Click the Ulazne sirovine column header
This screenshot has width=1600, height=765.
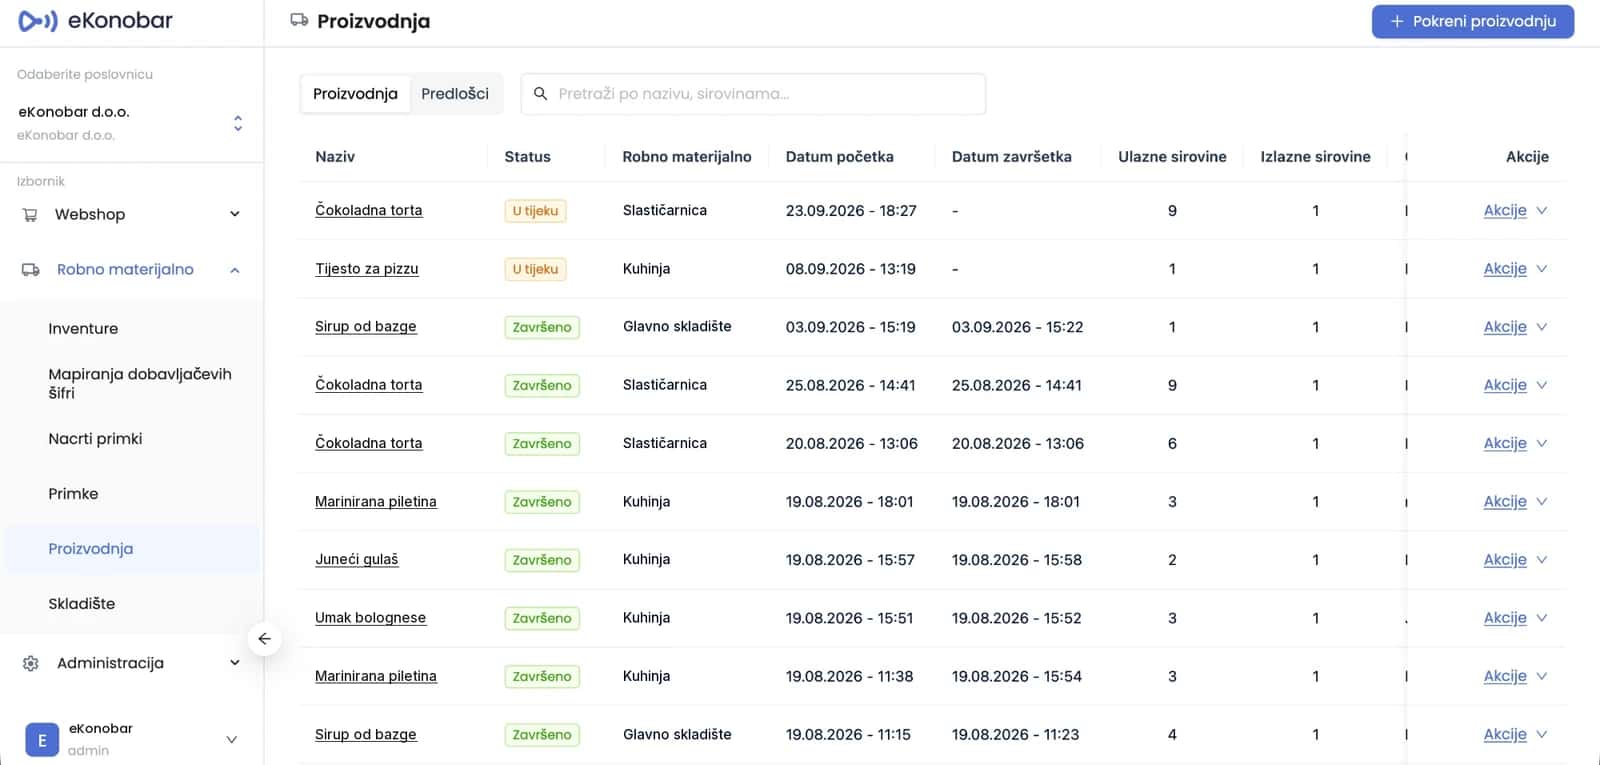click(x=1172, y=157)
